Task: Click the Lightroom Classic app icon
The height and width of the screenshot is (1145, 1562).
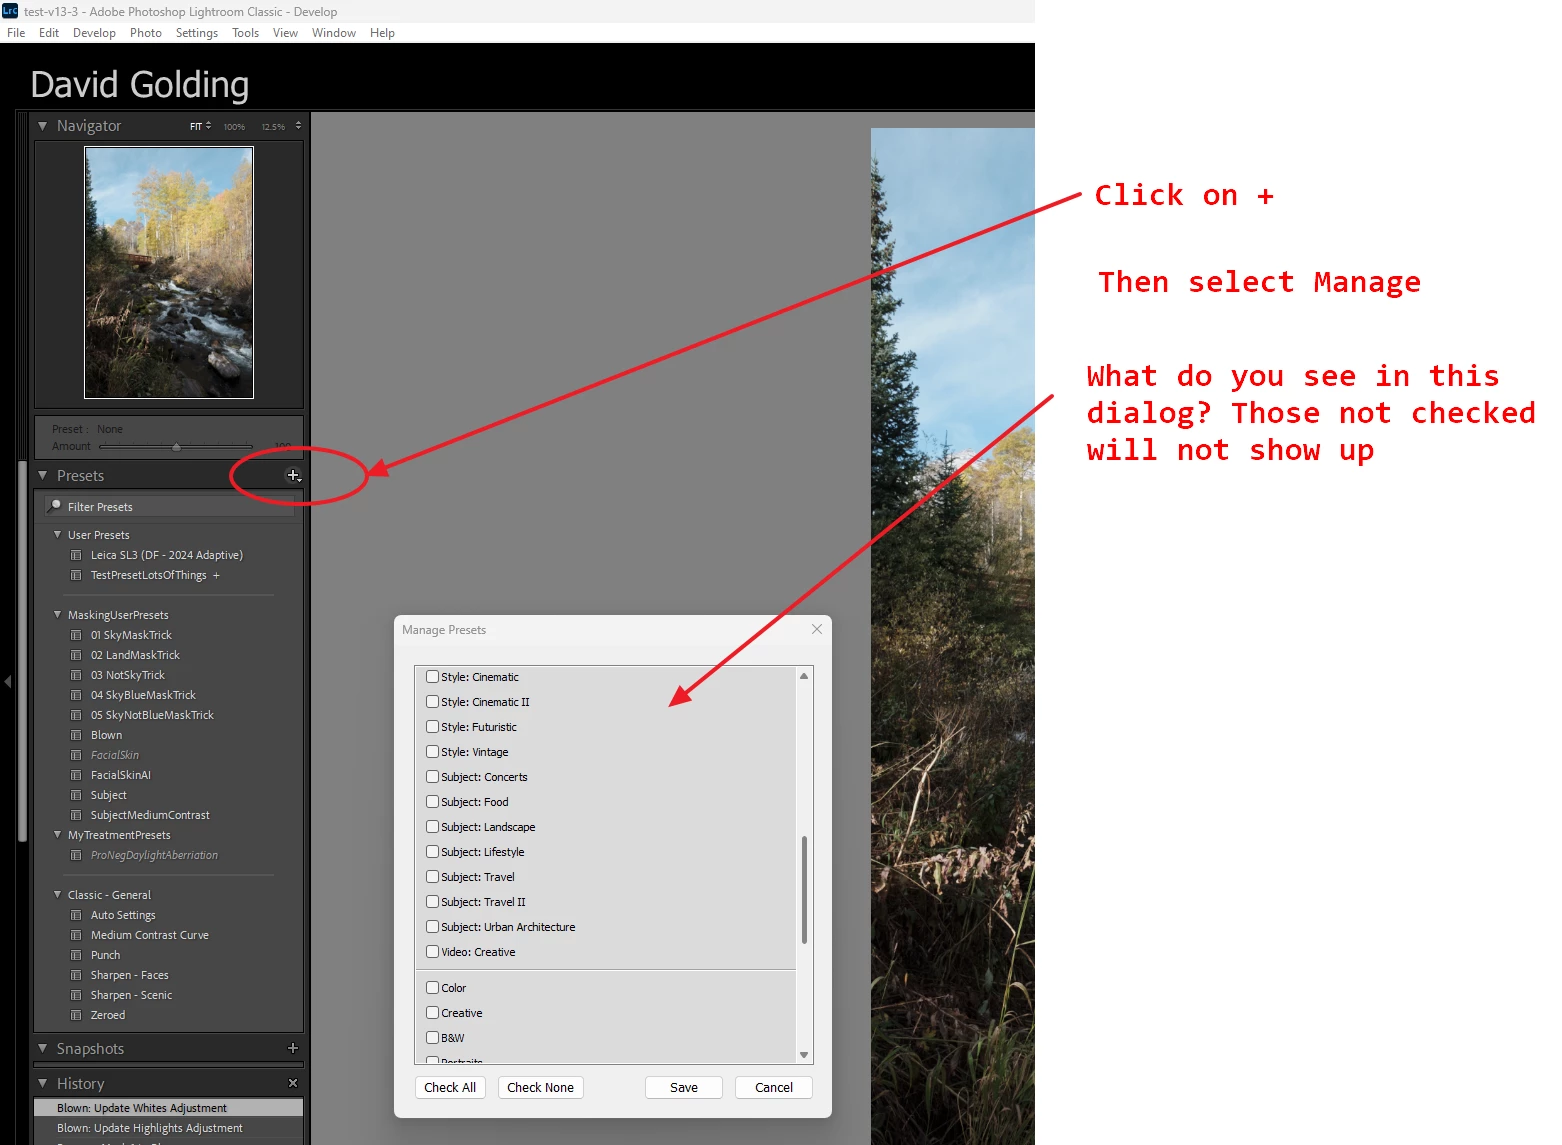Action: pos(10,11)
